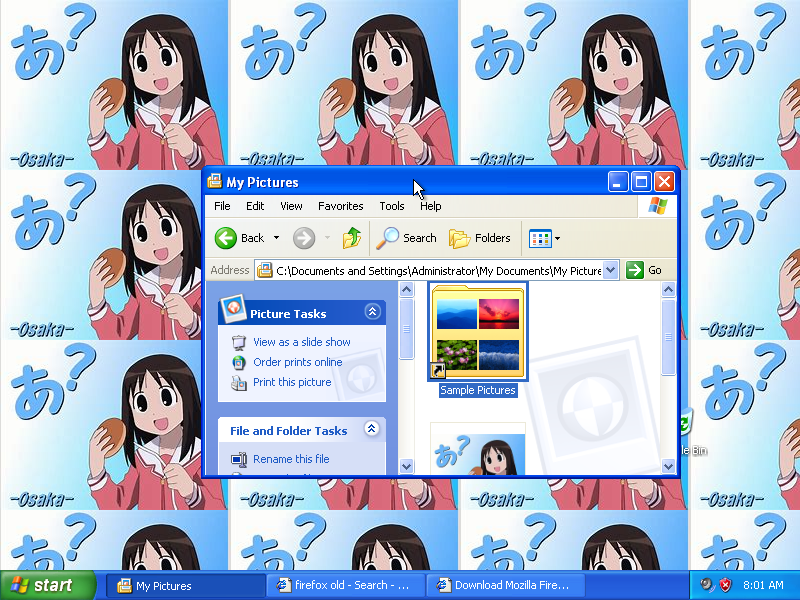800x600 pixels.
Task: Open the Tools menu
Action: [391, 206]
